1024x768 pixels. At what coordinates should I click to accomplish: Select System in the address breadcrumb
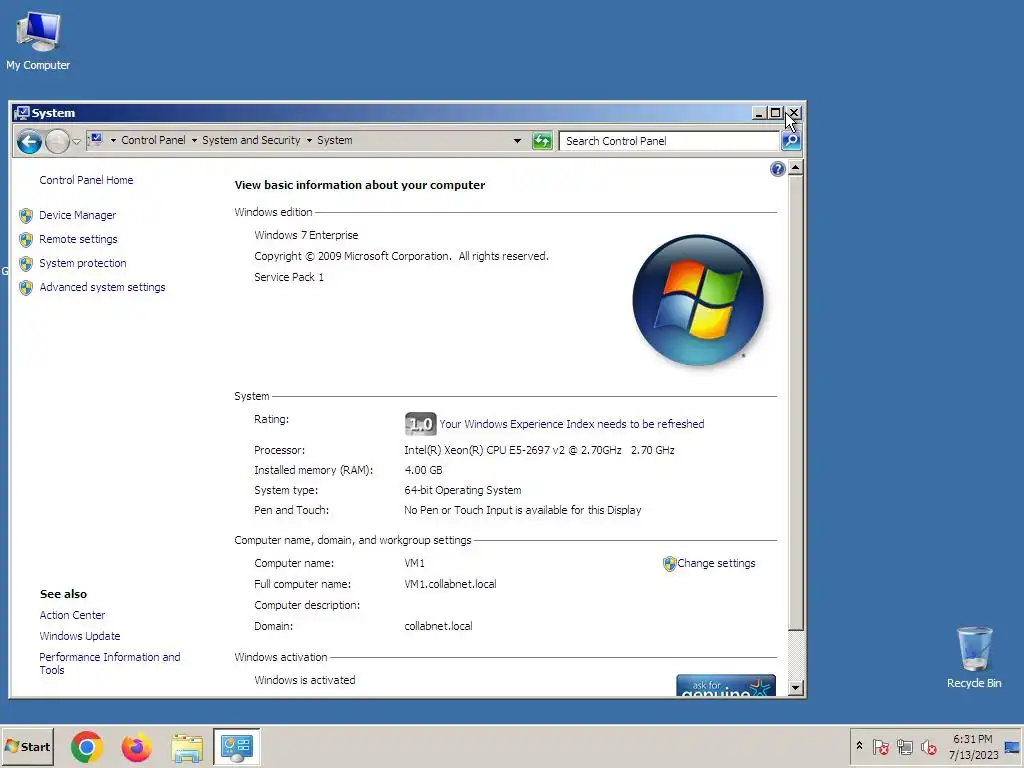coord(334,140)
